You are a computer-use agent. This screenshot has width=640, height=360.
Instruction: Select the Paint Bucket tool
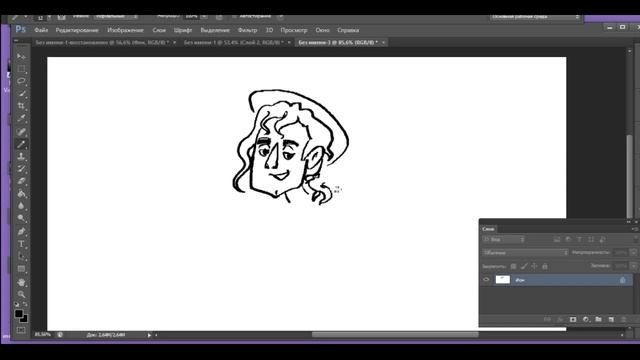pyautogui.click(x=21, y=193)
